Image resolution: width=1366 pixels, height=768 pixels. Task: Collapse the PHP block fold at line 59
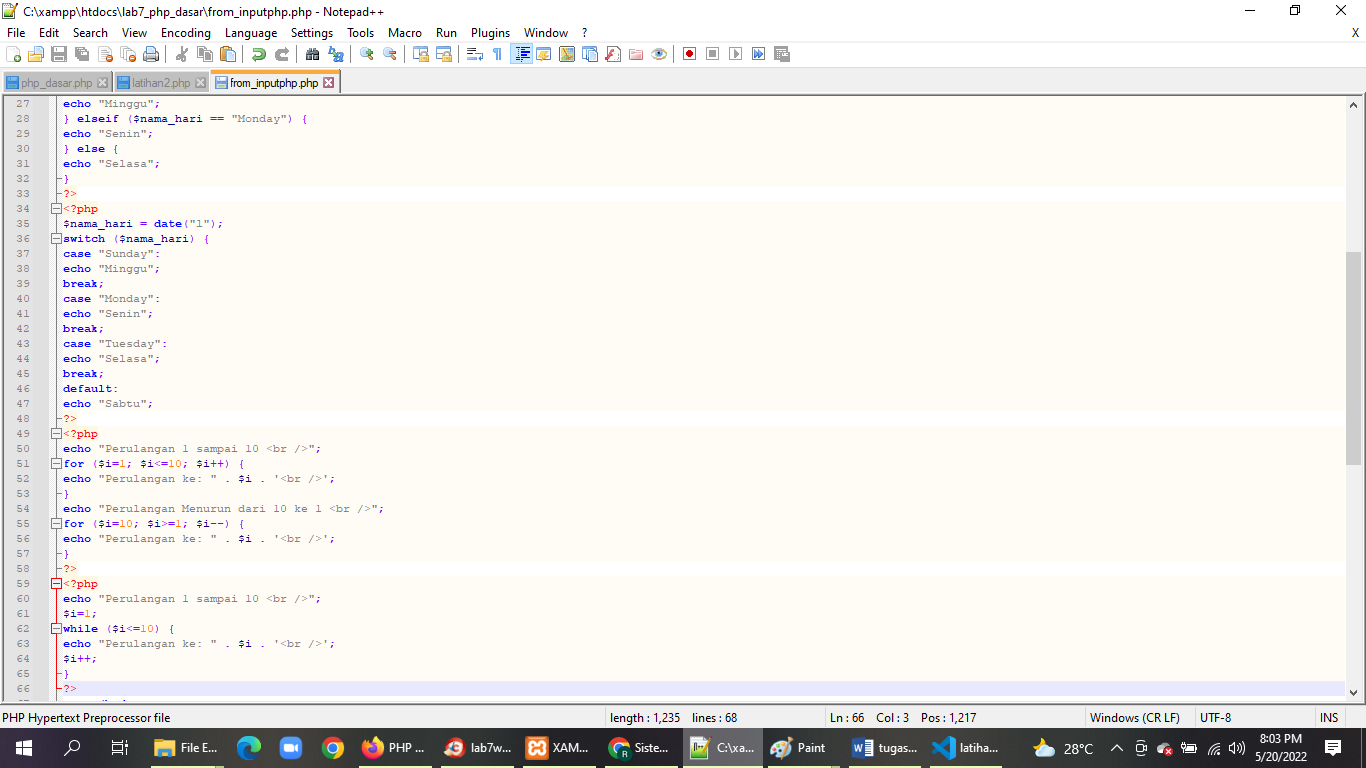[x=55, y=583]
